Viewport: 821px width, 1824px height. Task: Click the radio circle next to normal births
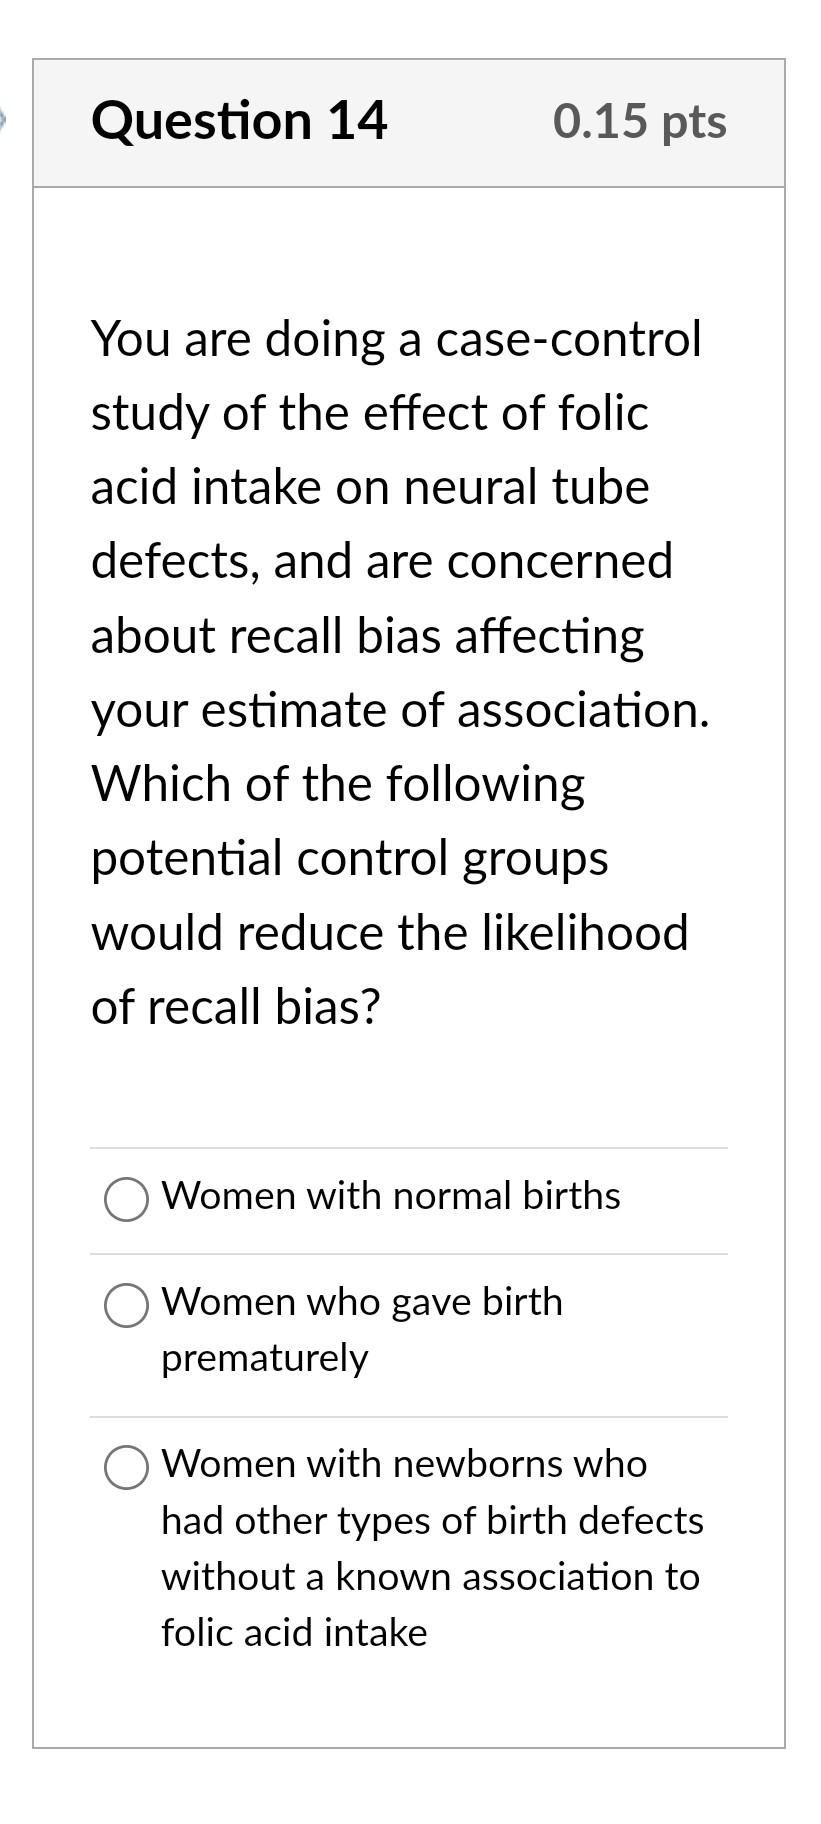click(125, 1199)
